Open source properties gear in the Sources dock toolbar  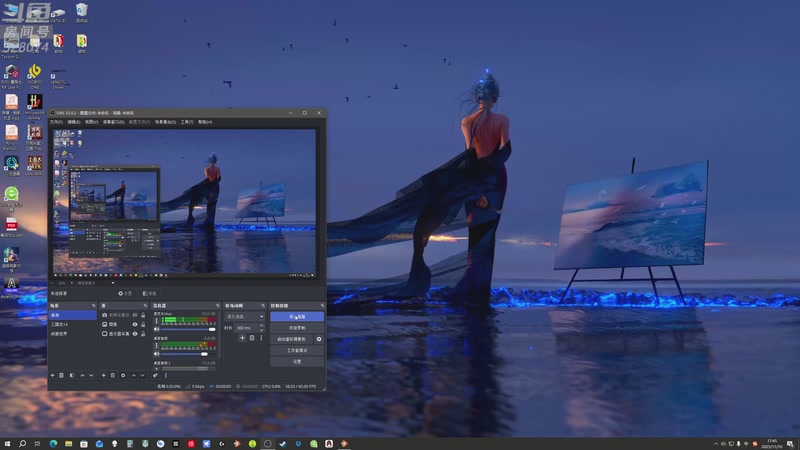pyautogui.click(x=123, y=376)
